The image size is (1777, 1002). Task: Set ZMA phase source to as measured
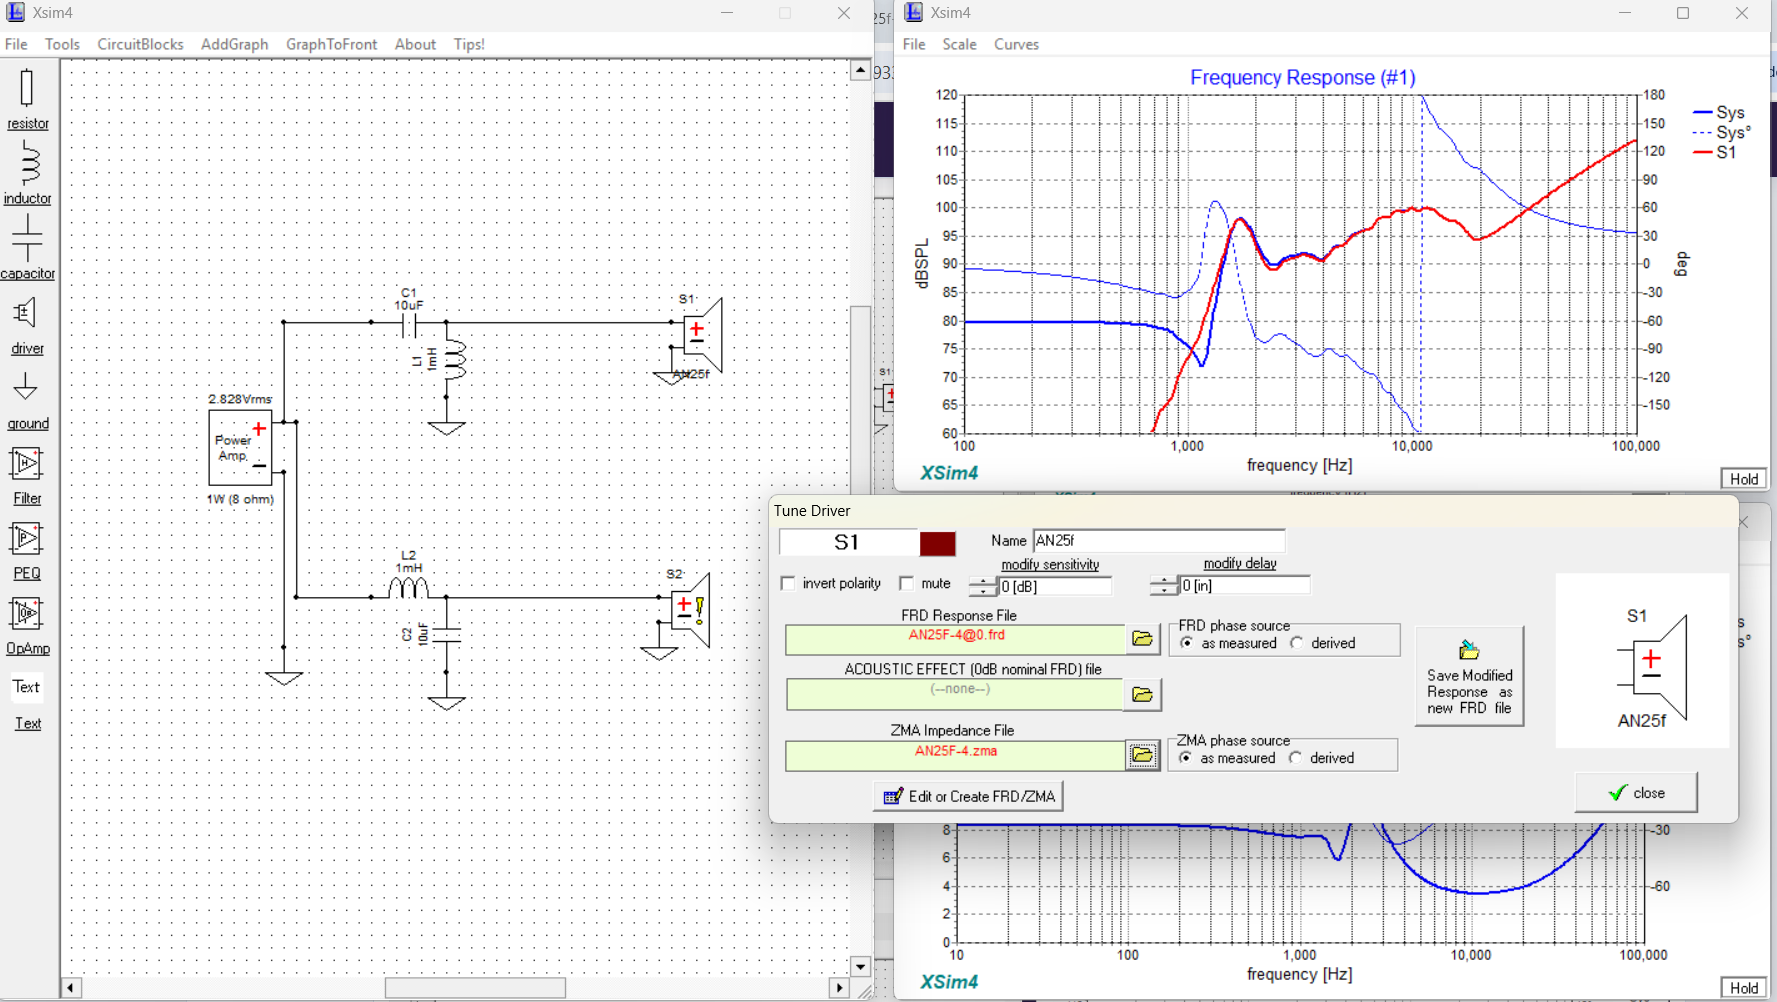point(1186,758)
